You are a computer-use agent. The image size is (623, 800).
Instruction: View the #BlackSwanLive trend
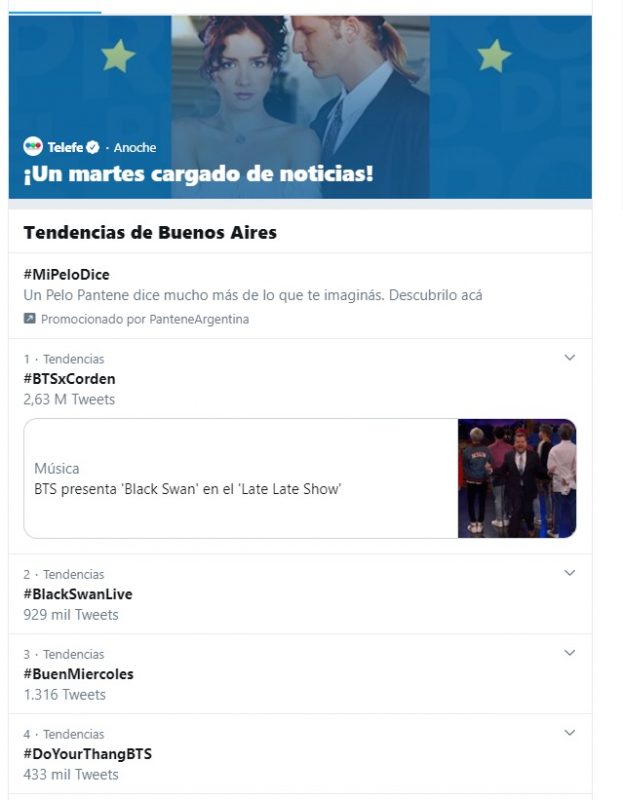point(78,594)
